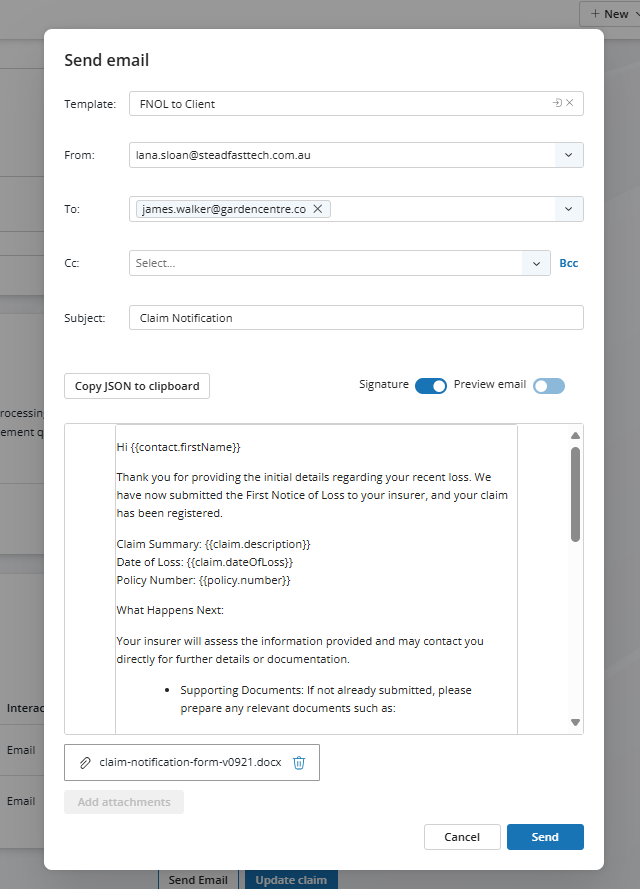Viewport: 640px width, 889px height.
Task: Clear the FNOL to Client template
Action: tap(570, 103)
